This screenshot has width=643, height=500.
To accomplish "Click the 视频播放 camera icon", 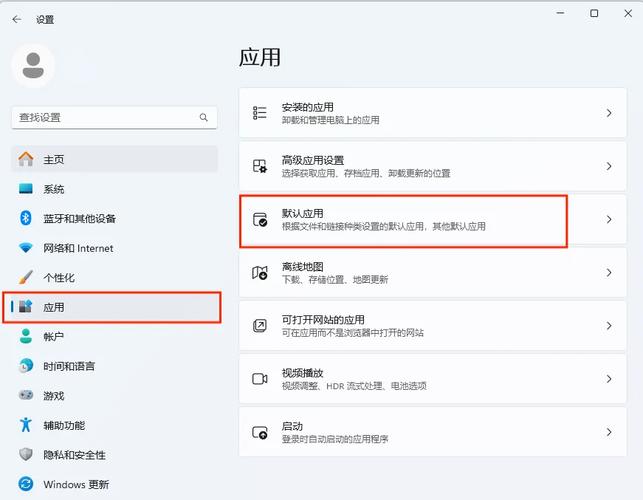I will 260,379.
